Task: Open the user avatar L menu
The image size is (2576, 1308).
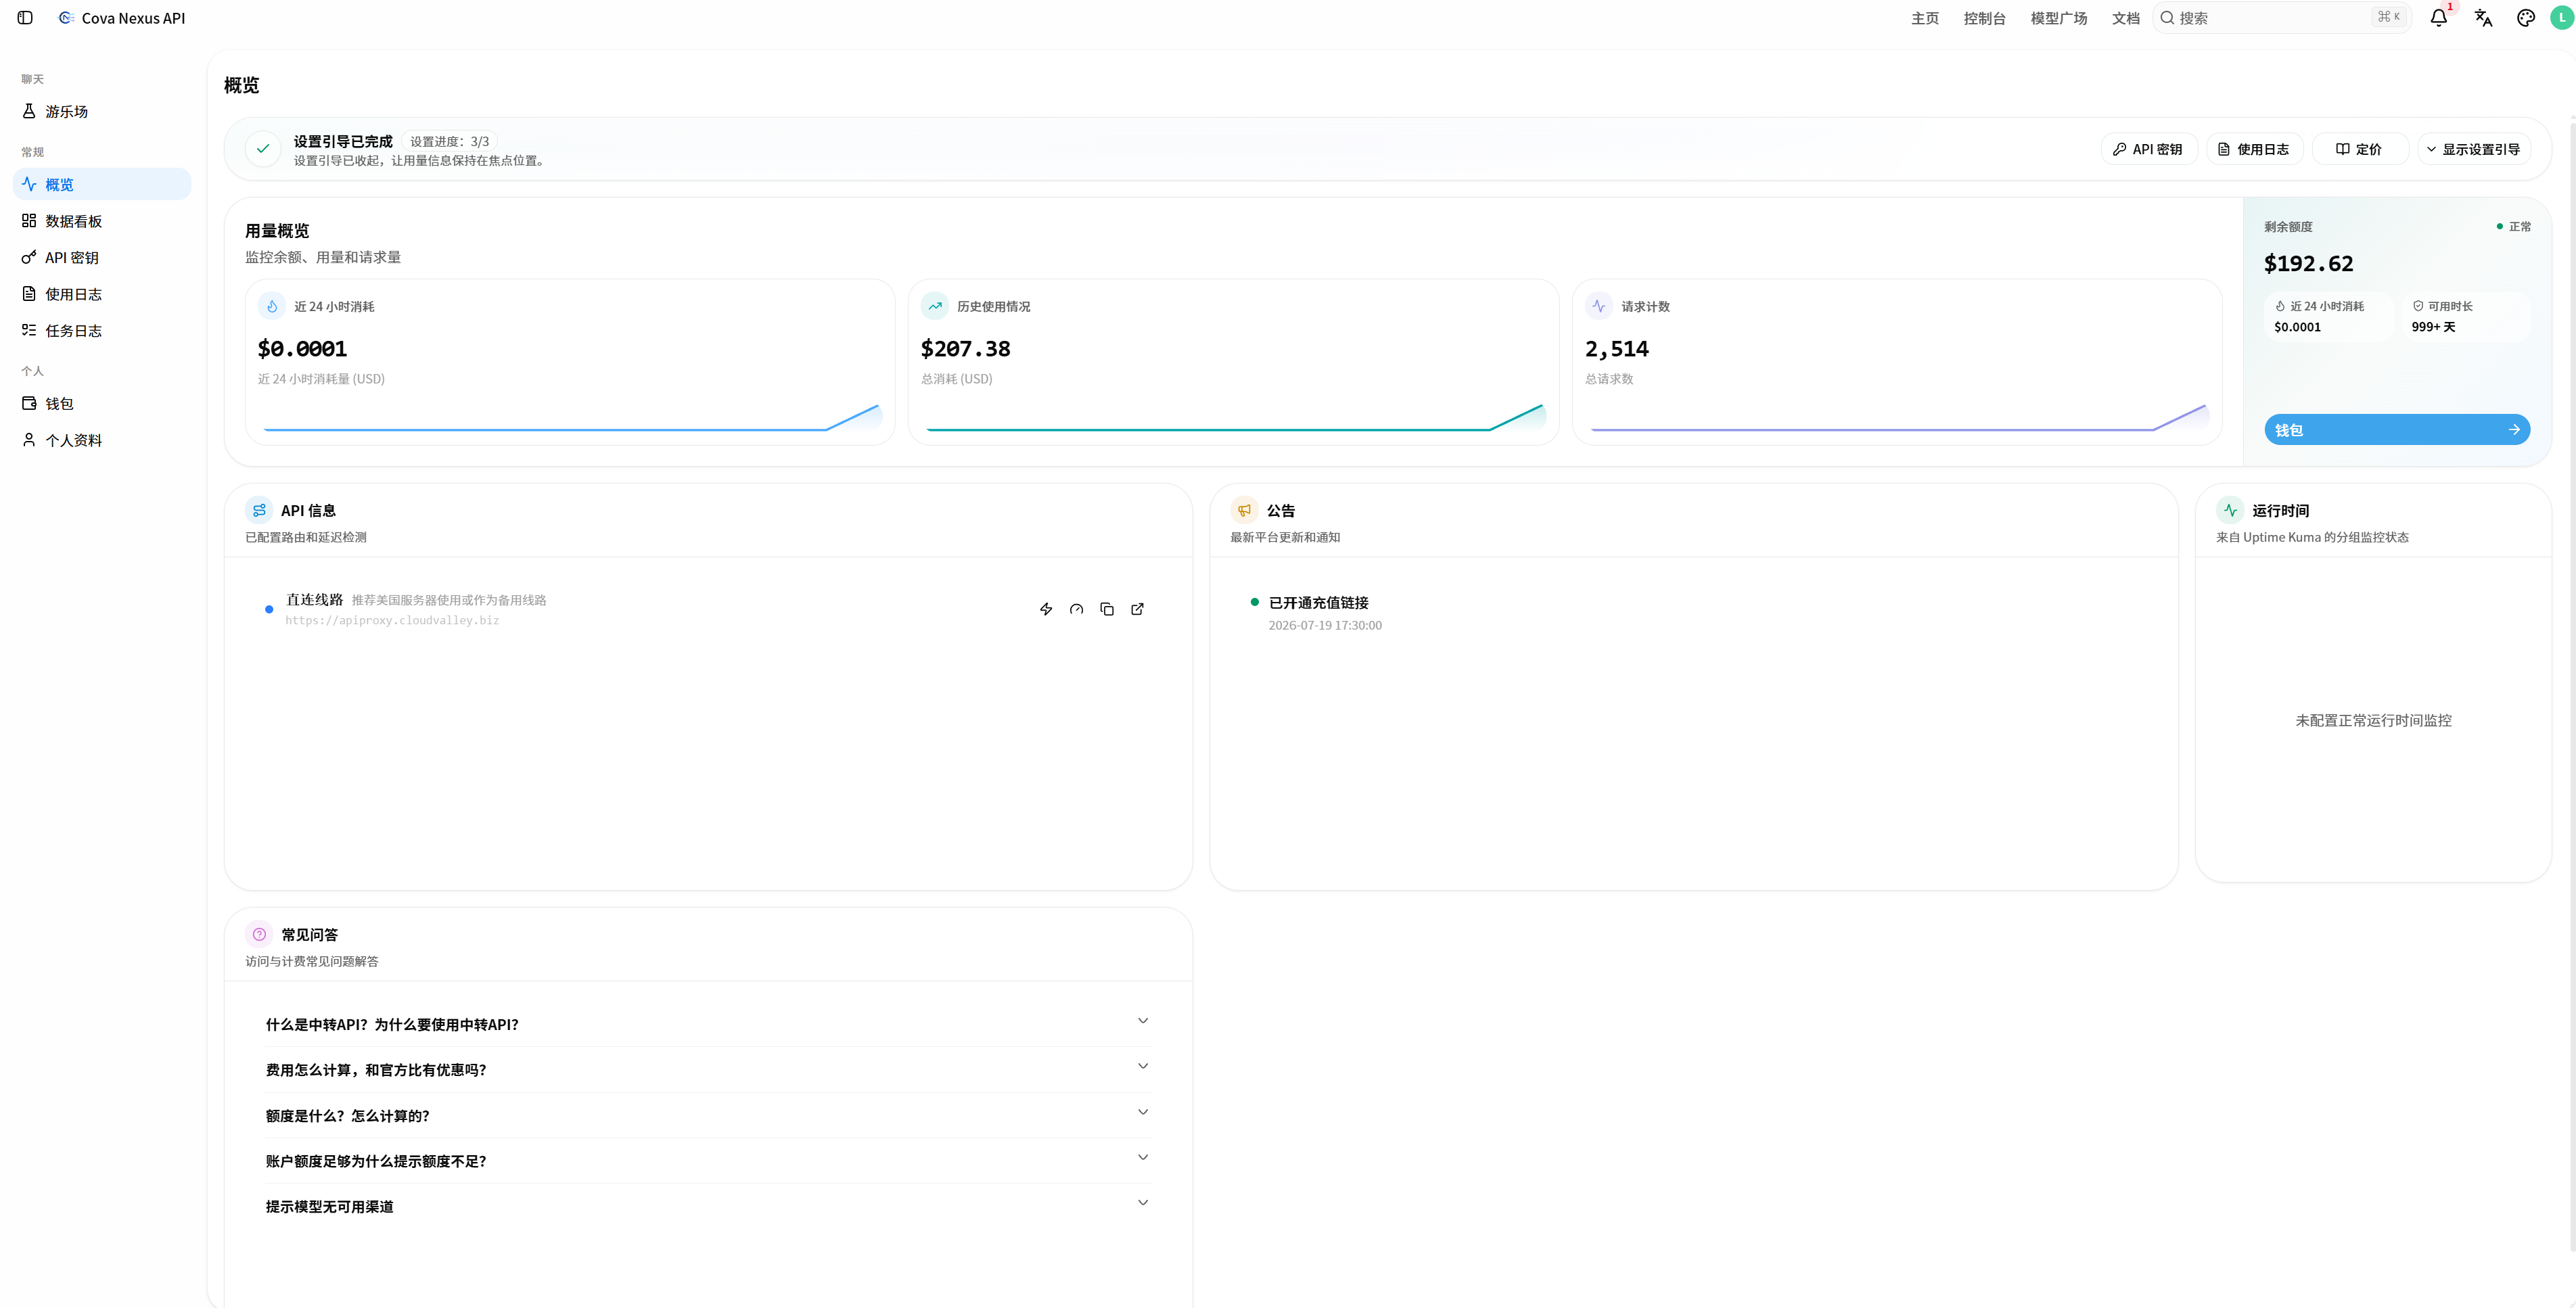Action: pyautogui.click(x=2562, y=18)
